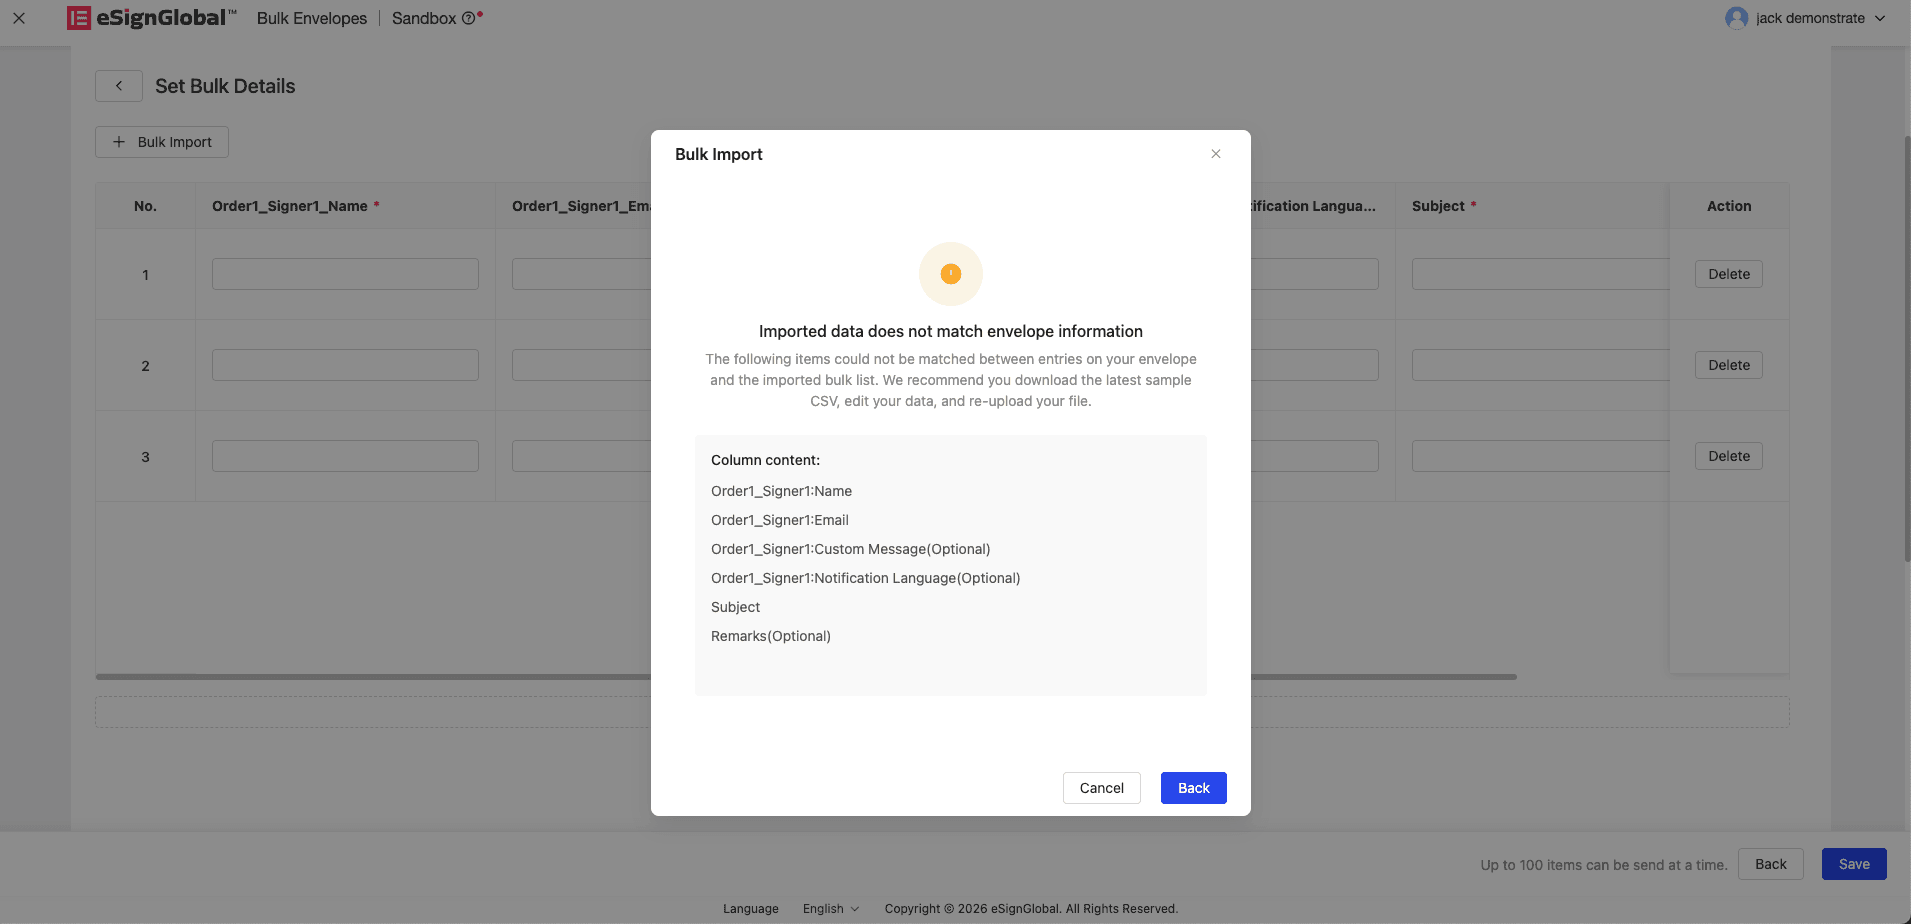Image resolution: width=1911 pixels, height=924 pixels.
Task: Delete row 1 from the bulk list
Action: [x=1728, y=274]
